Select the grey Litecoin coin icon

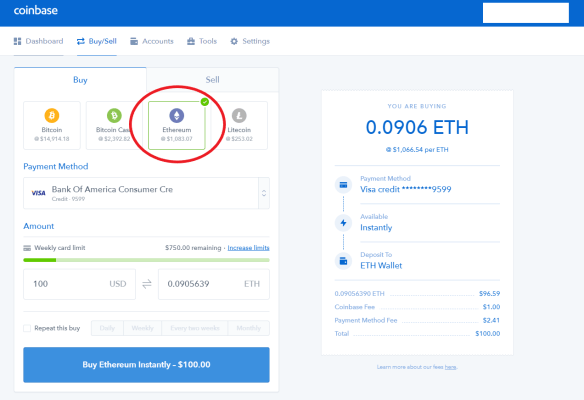pos(239,115)
